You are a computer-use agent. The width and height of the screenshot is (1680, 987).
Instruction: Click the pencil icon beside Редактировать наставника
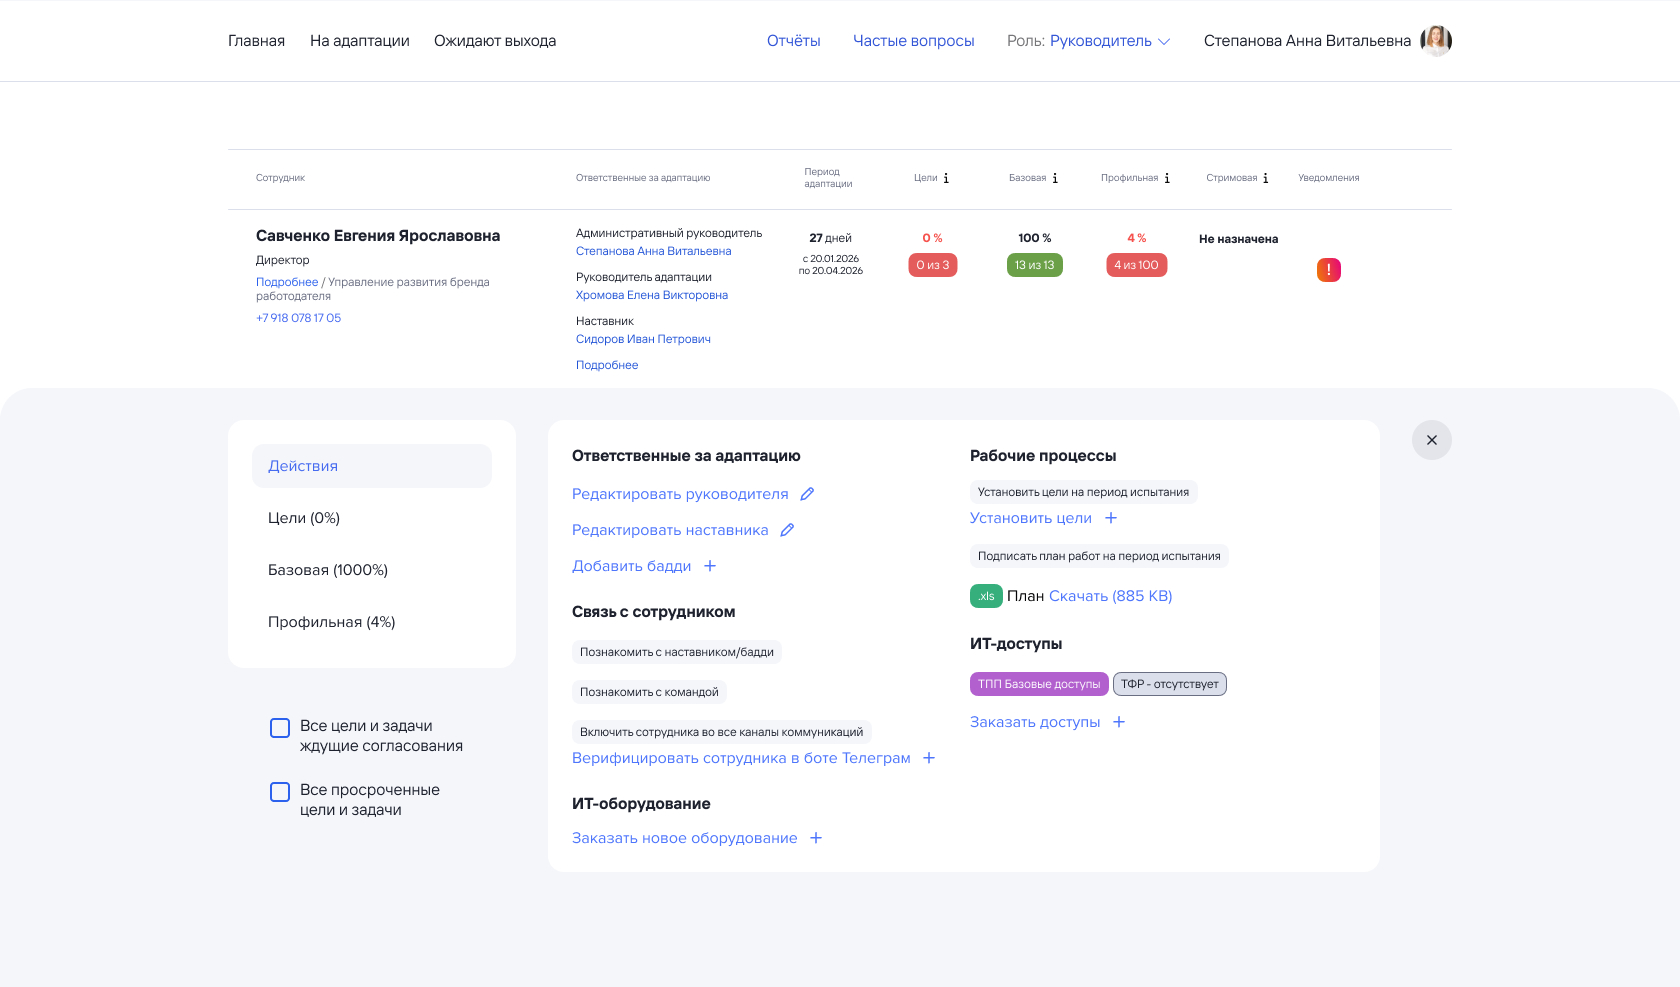[x=787, y=530]
